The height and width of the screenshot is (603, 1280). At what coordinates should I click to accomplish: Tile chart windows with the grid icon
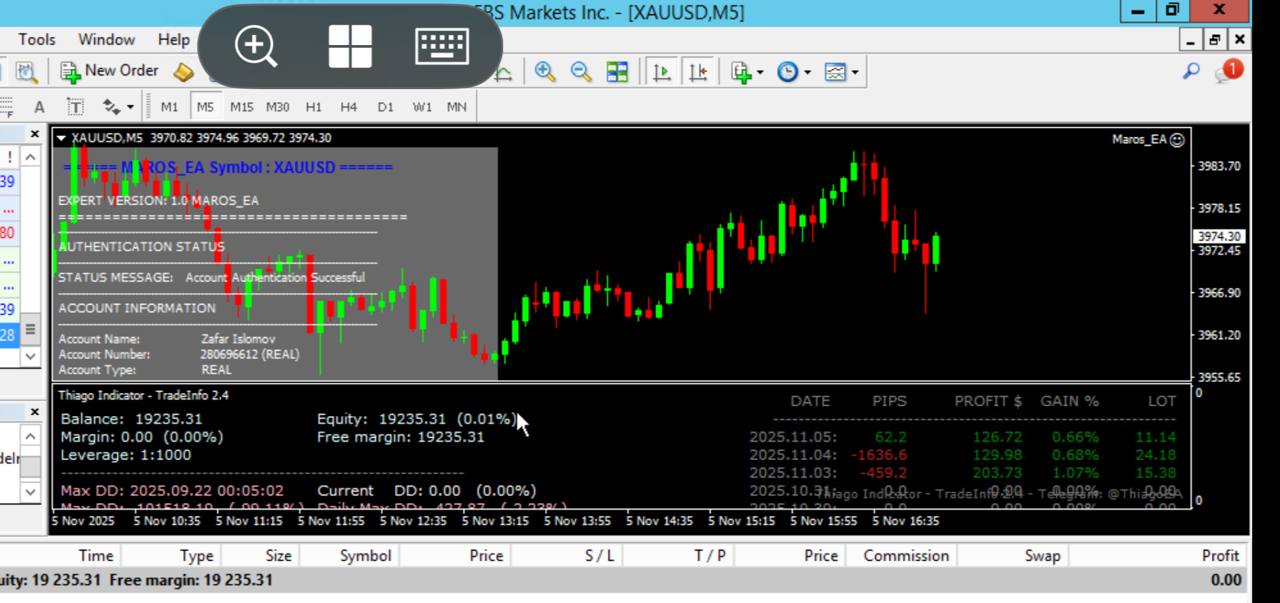[618, 72]
